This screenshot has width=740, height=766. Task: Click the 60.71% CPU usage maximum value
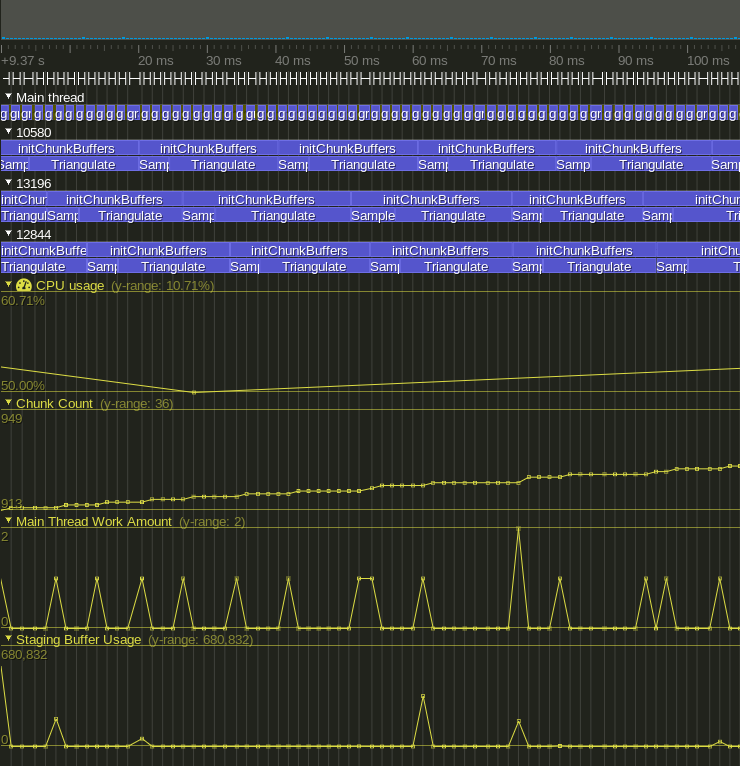[23, 301]
